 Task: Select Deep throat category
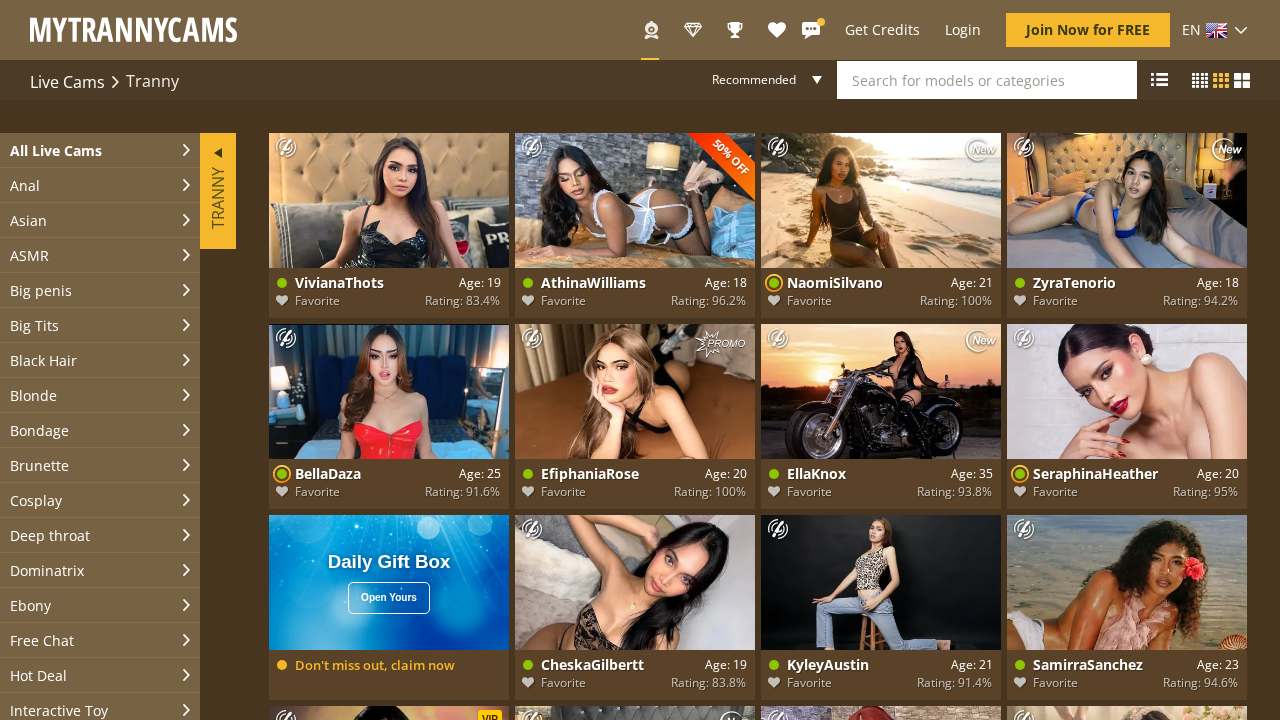[x=100, y=535]
